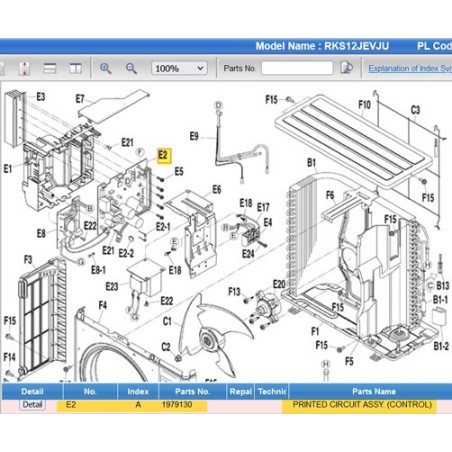Select the index A cell
452x452 pixels.
pos(138,405)
